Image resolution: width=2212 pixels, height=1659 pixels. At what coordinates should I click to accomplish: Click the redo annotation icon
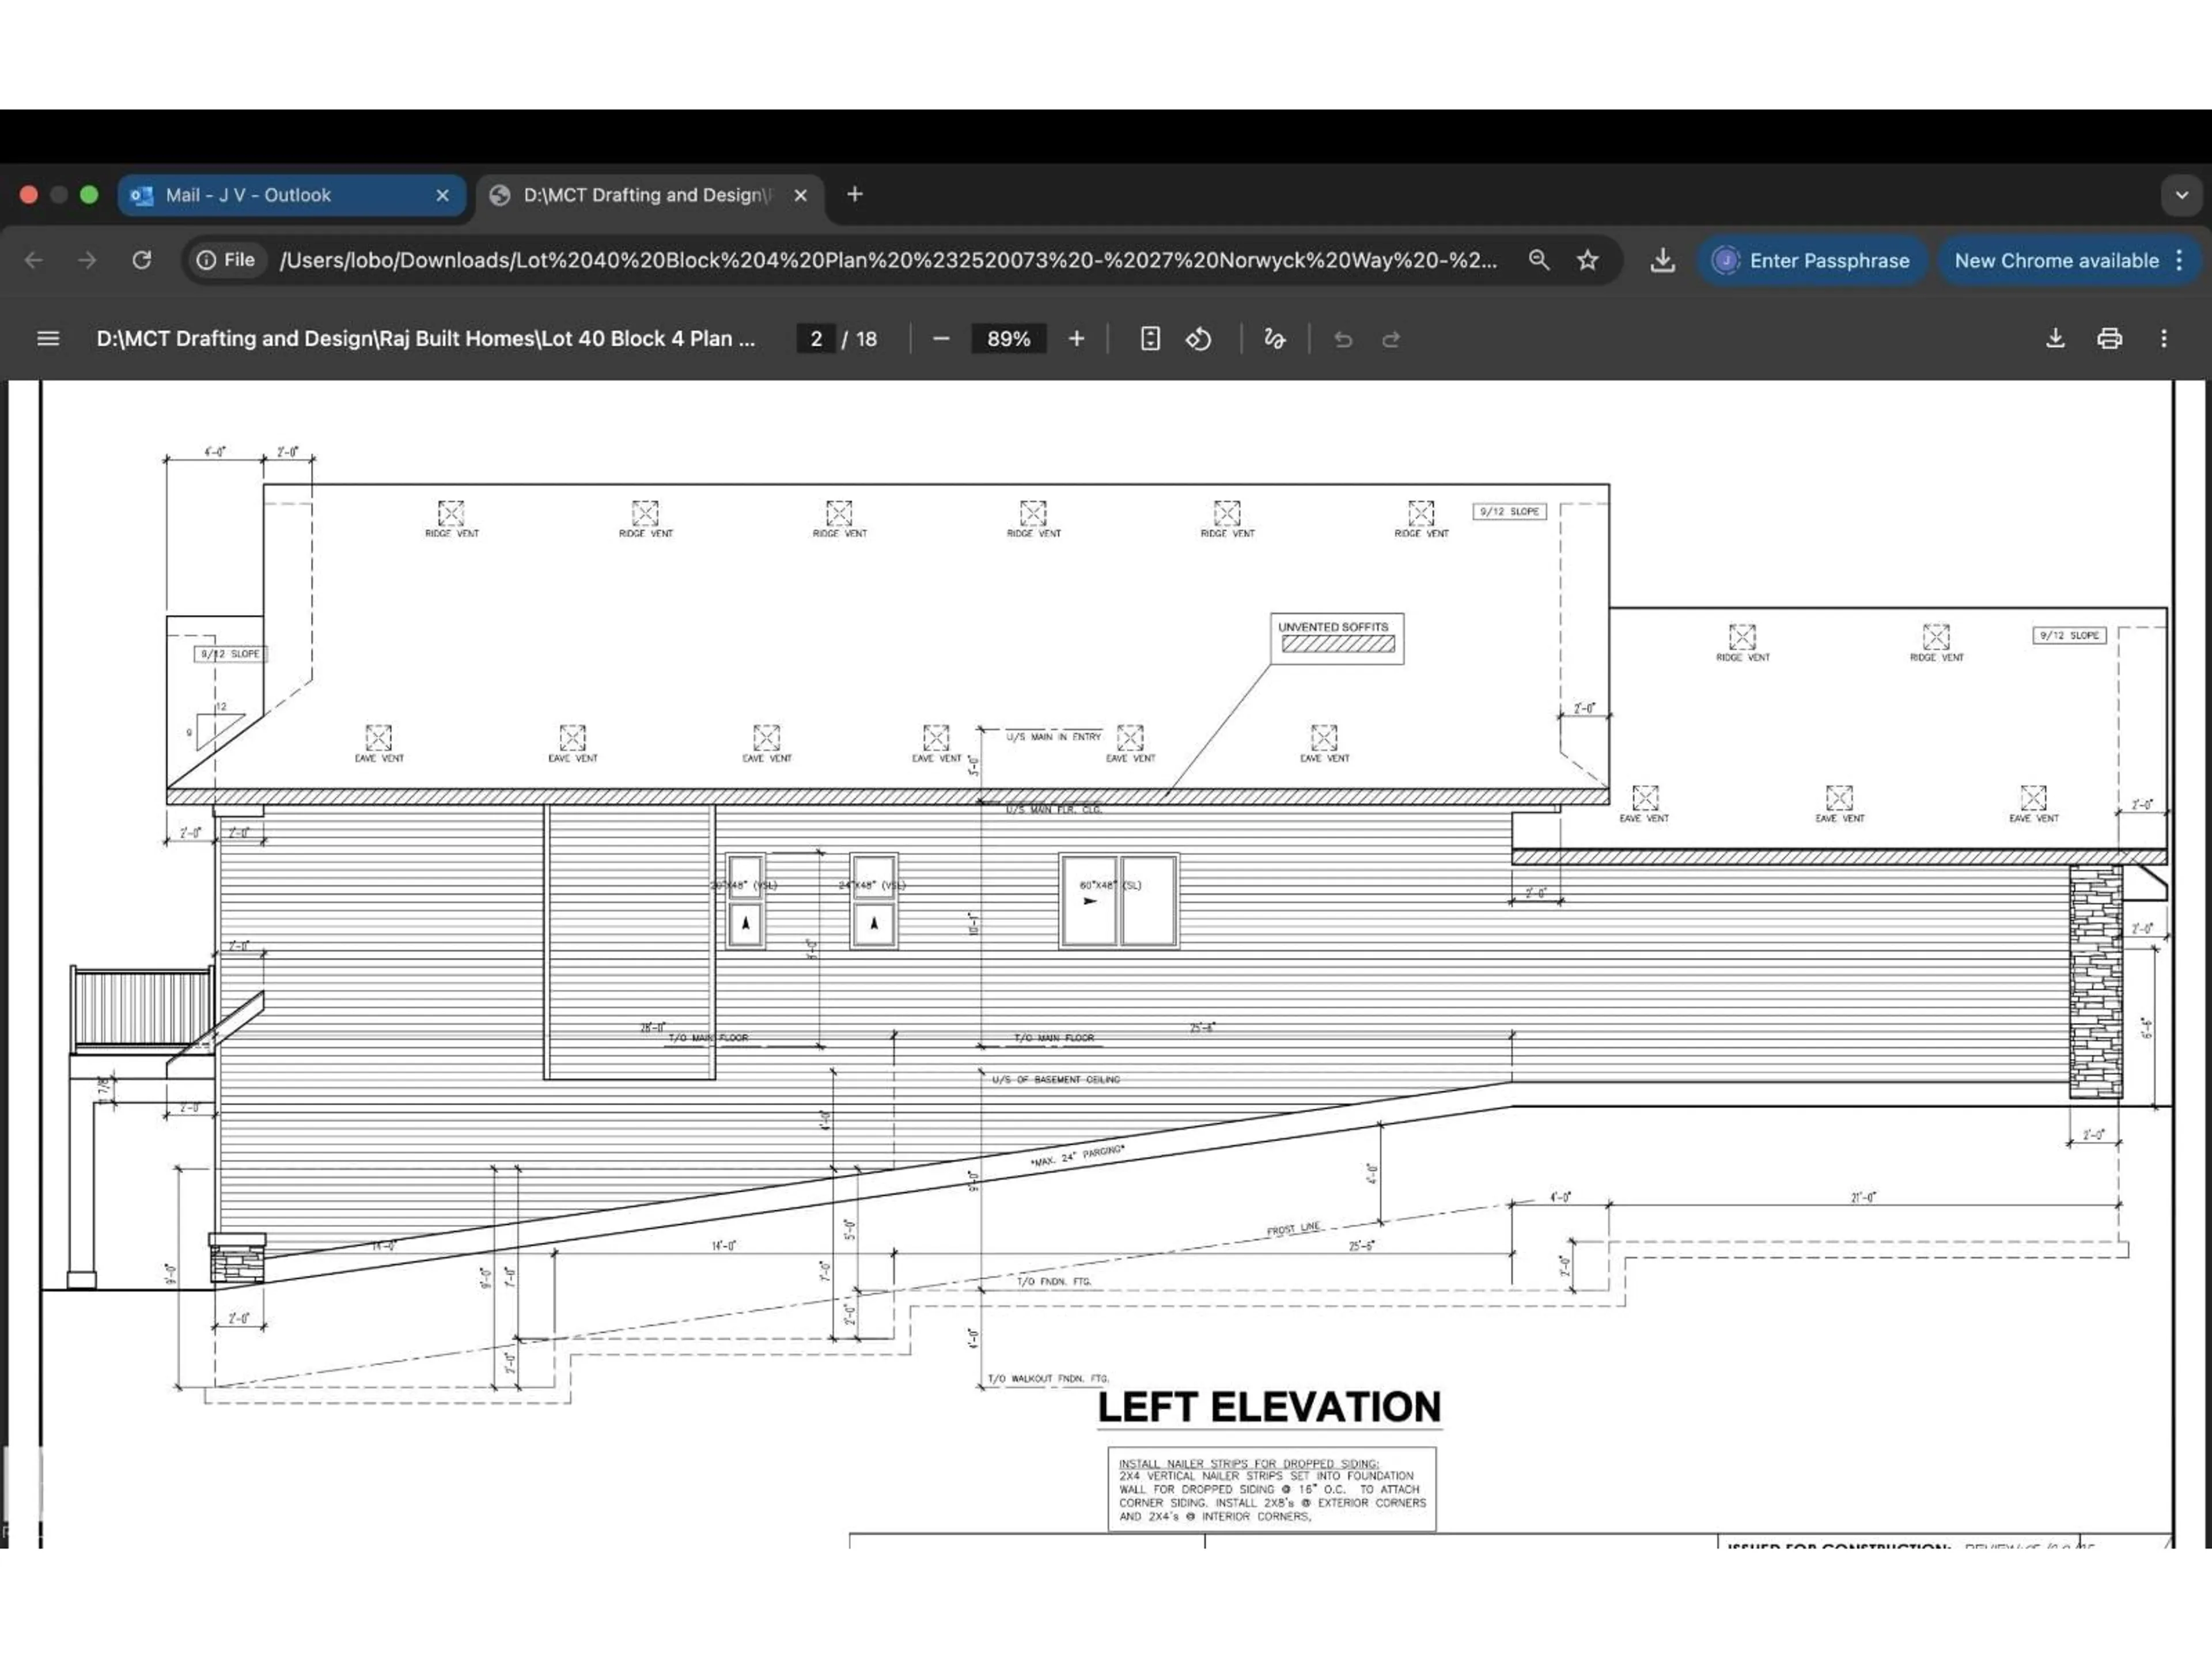(x=1391, y=339)
